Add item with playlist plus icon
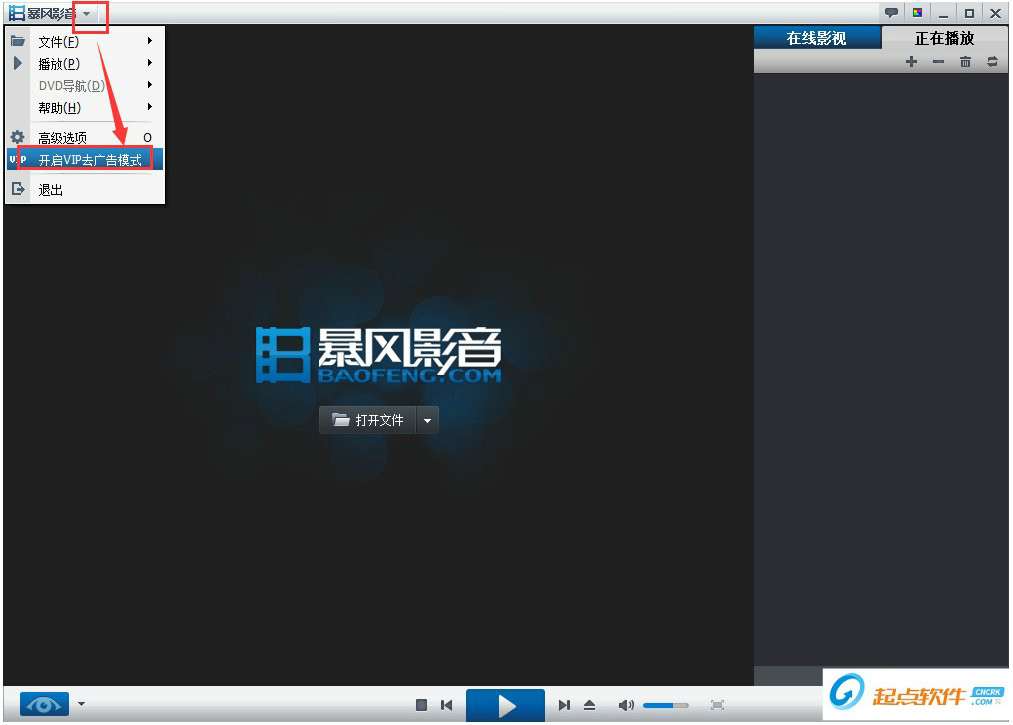 click(912, 62)
